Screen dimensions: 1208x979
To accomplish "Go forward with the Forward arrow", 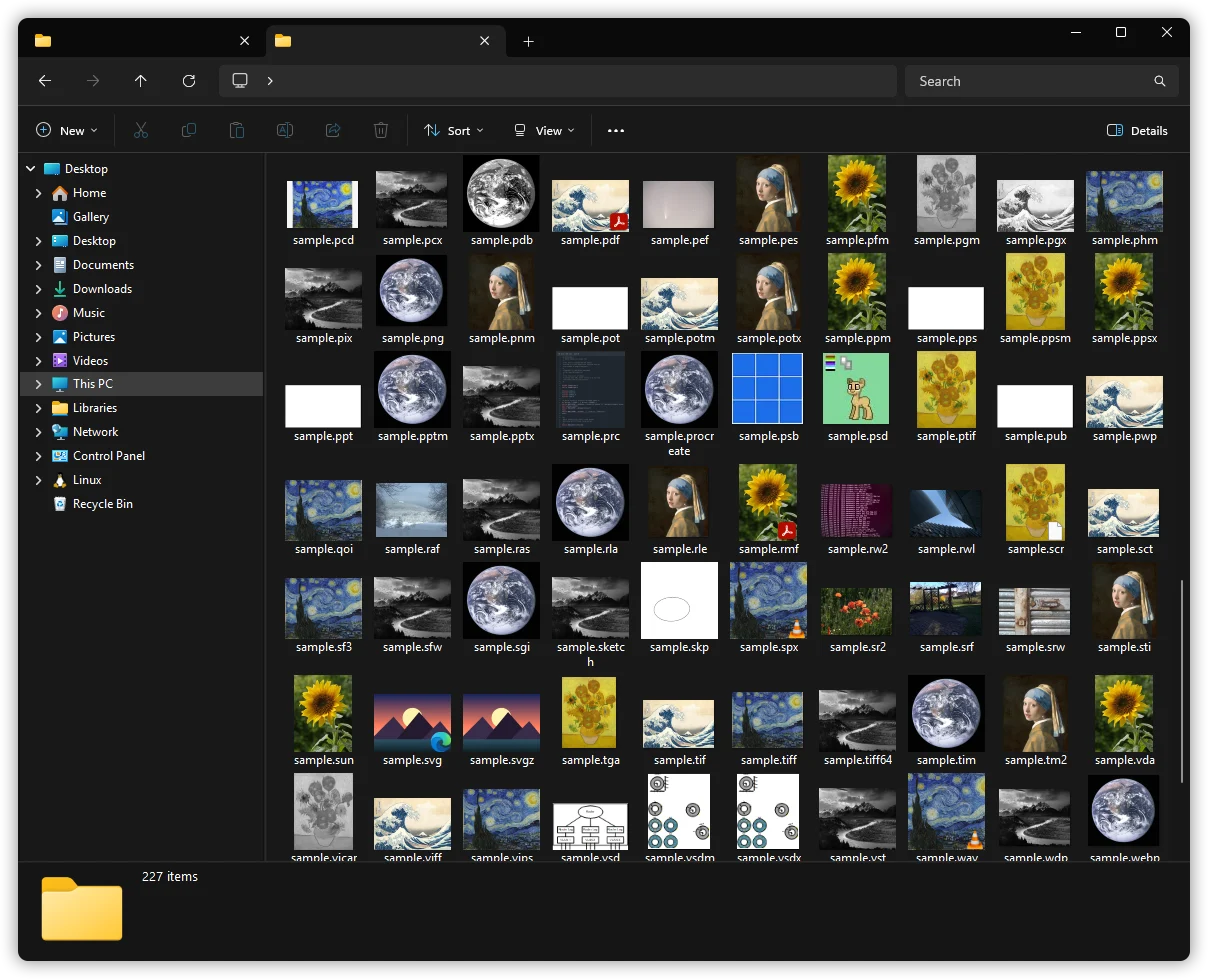I will click(x=93, y=81).
